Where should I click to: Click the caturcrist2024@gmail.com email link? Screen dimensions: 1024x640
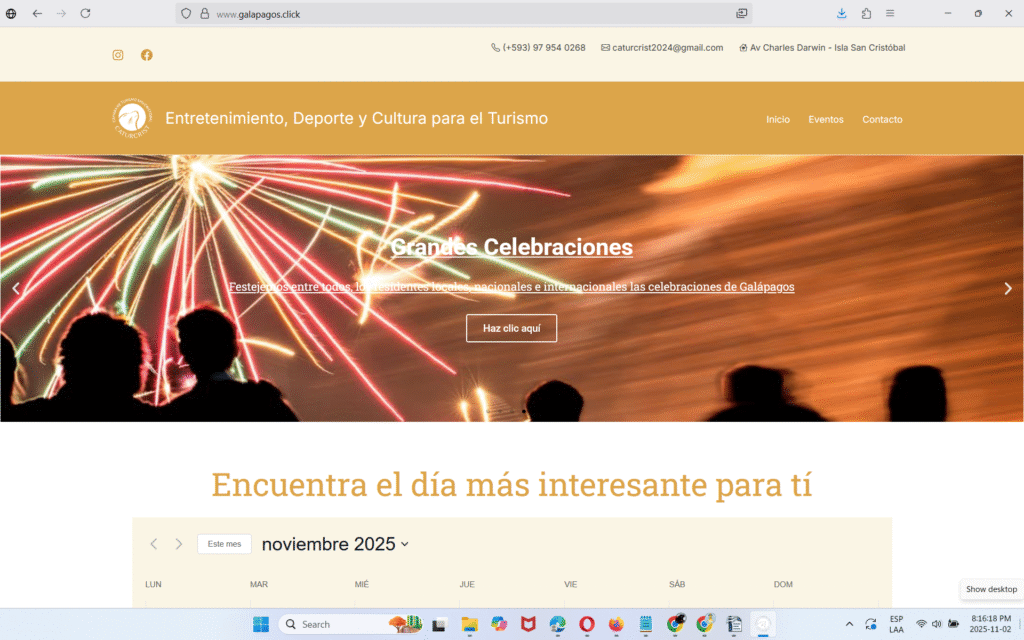coord(667,47)
